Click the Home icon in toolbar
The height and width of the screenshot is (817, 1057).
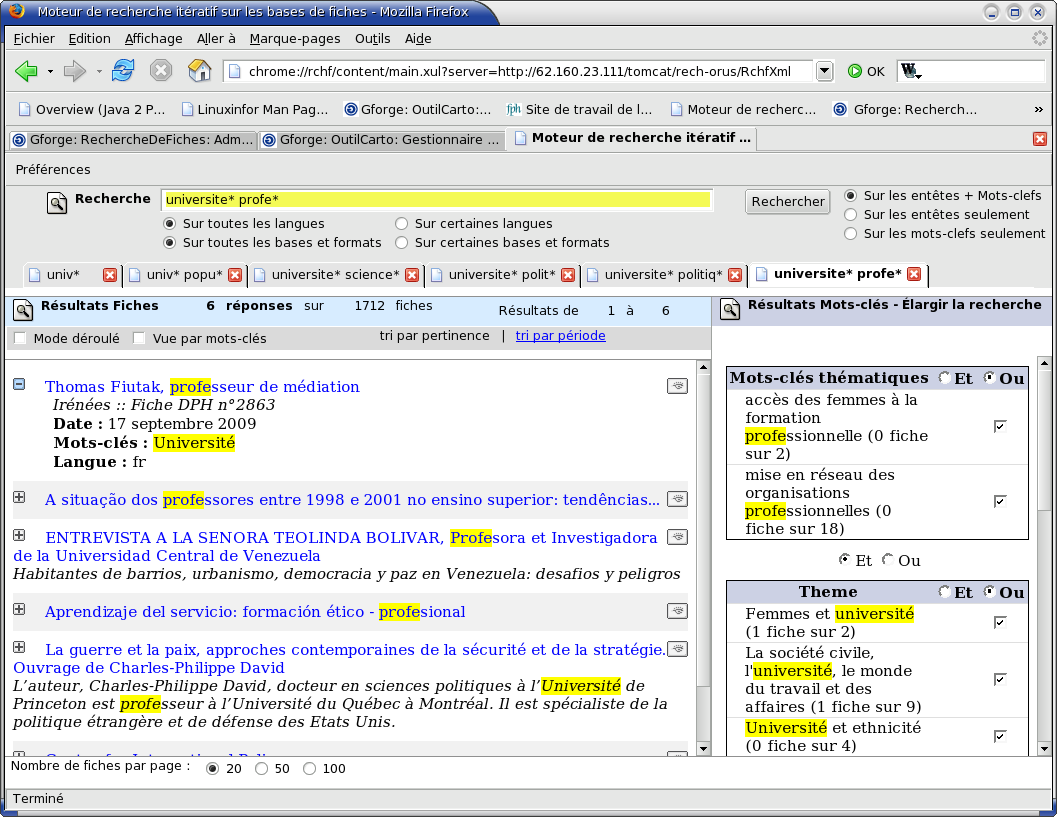pos(199,71)
